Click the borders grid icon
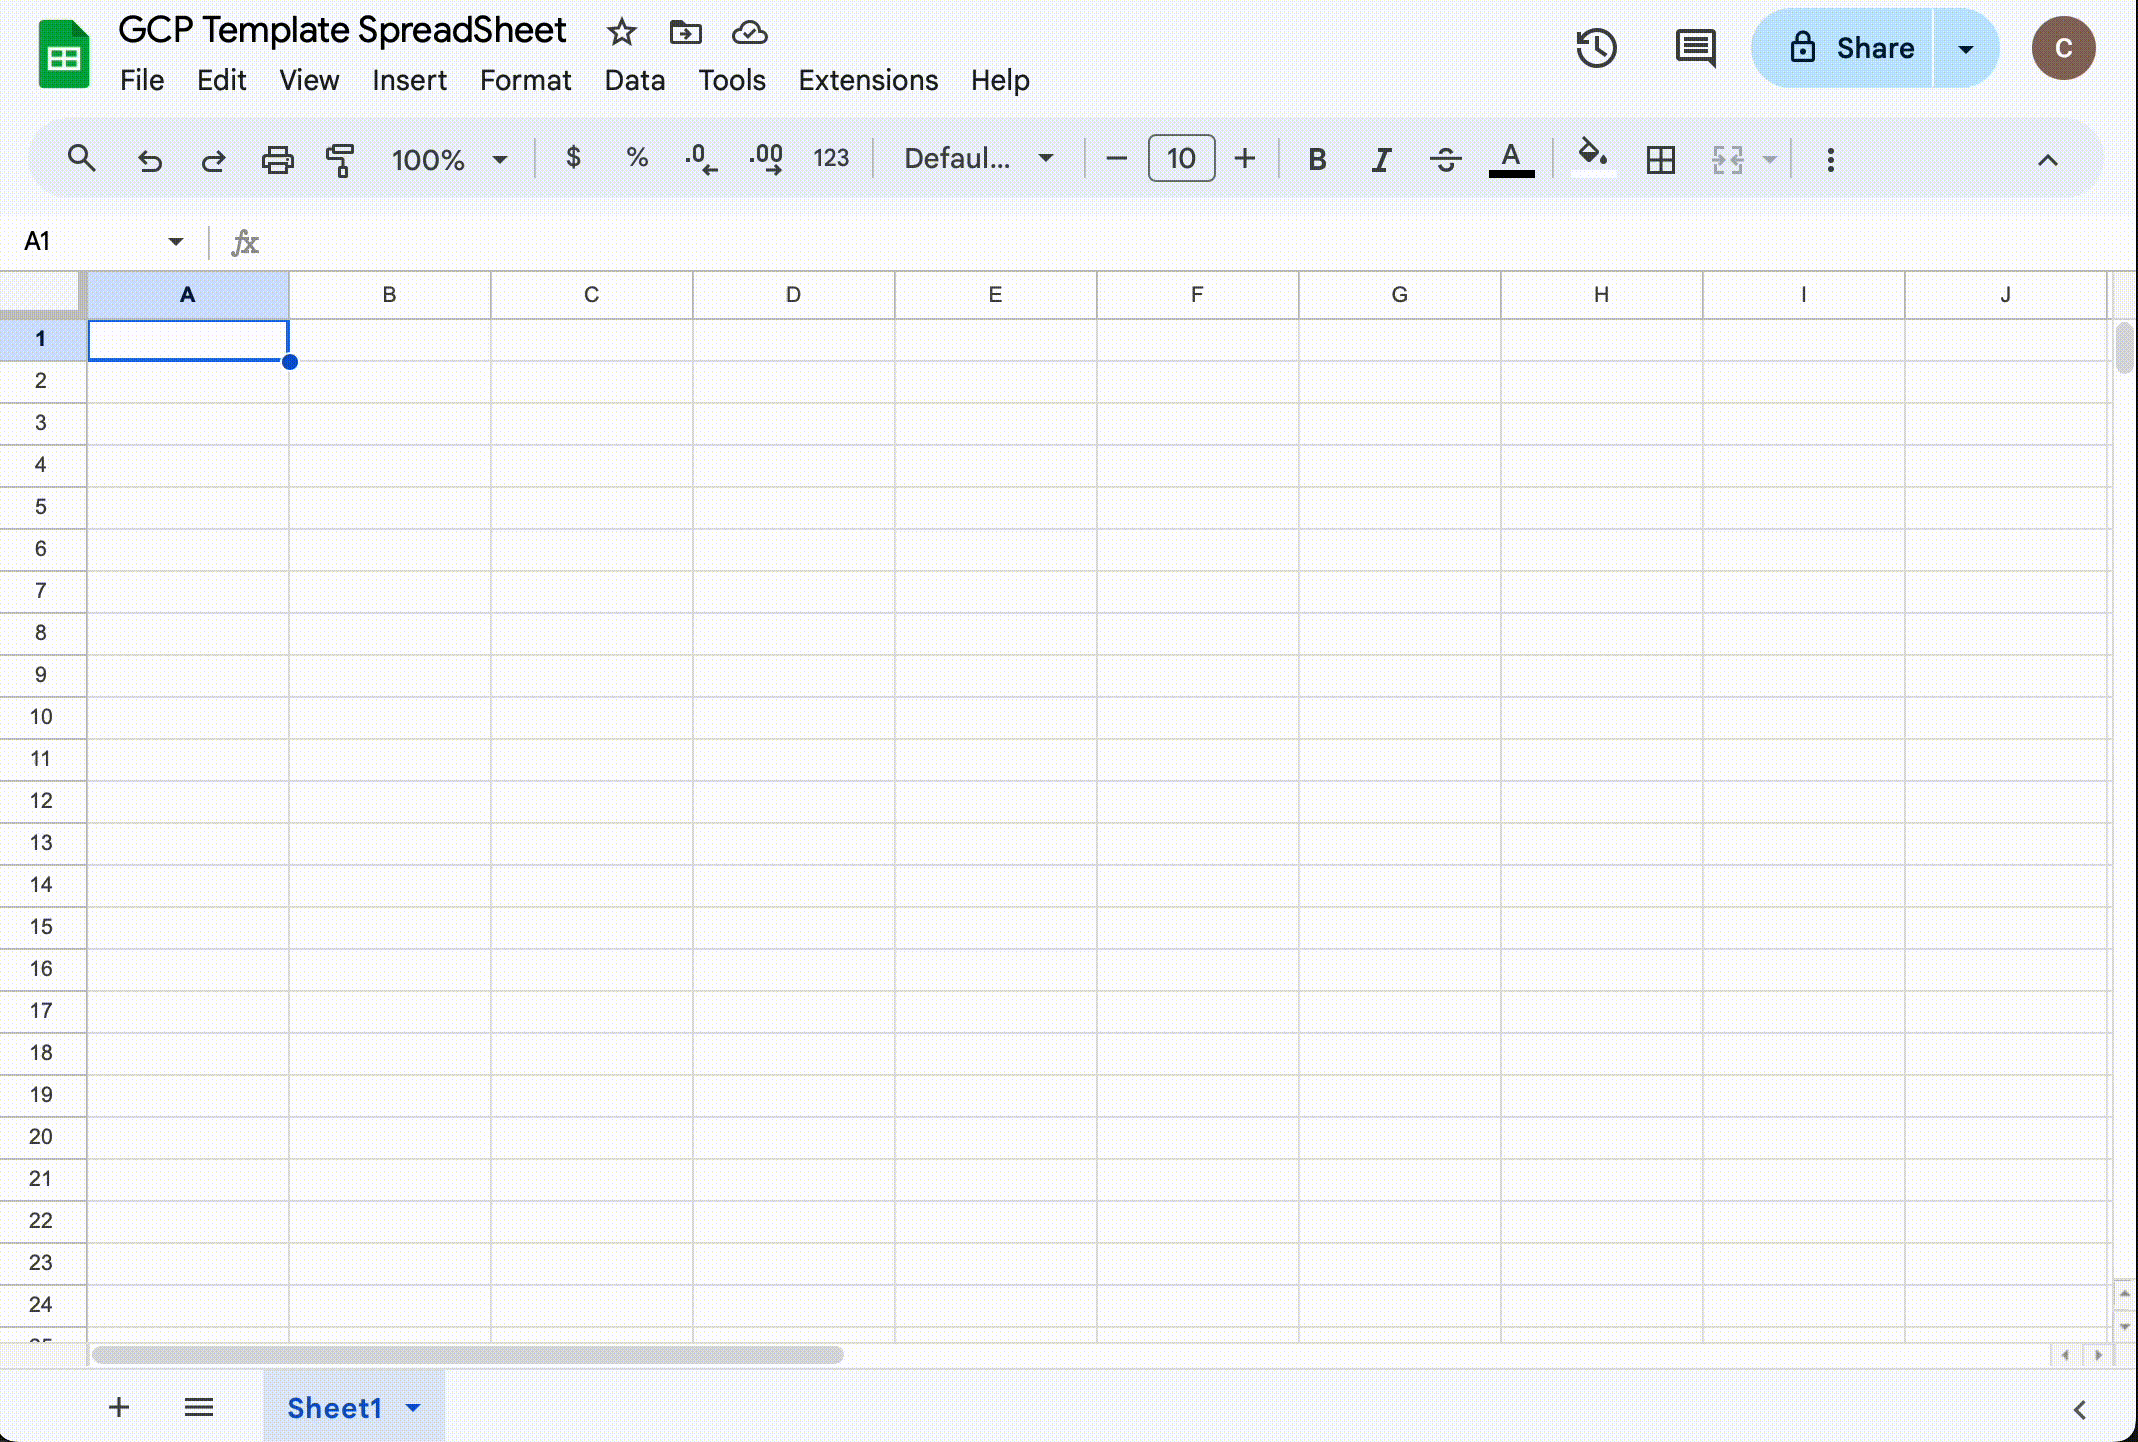 (x=1660, y=160)
